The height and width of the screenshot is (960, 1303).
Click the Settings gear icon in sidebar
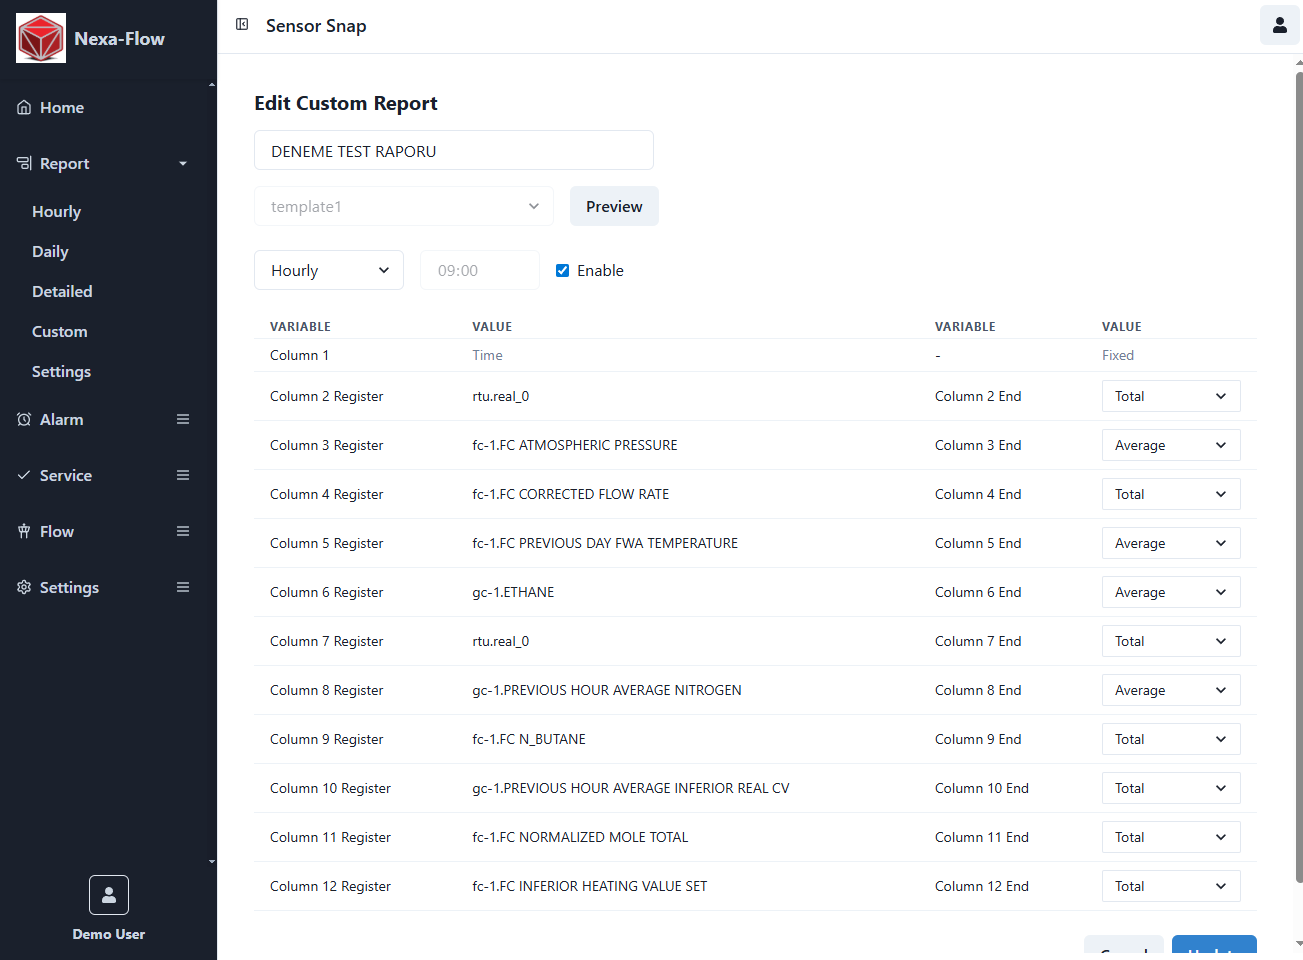[x=23, y=587]
